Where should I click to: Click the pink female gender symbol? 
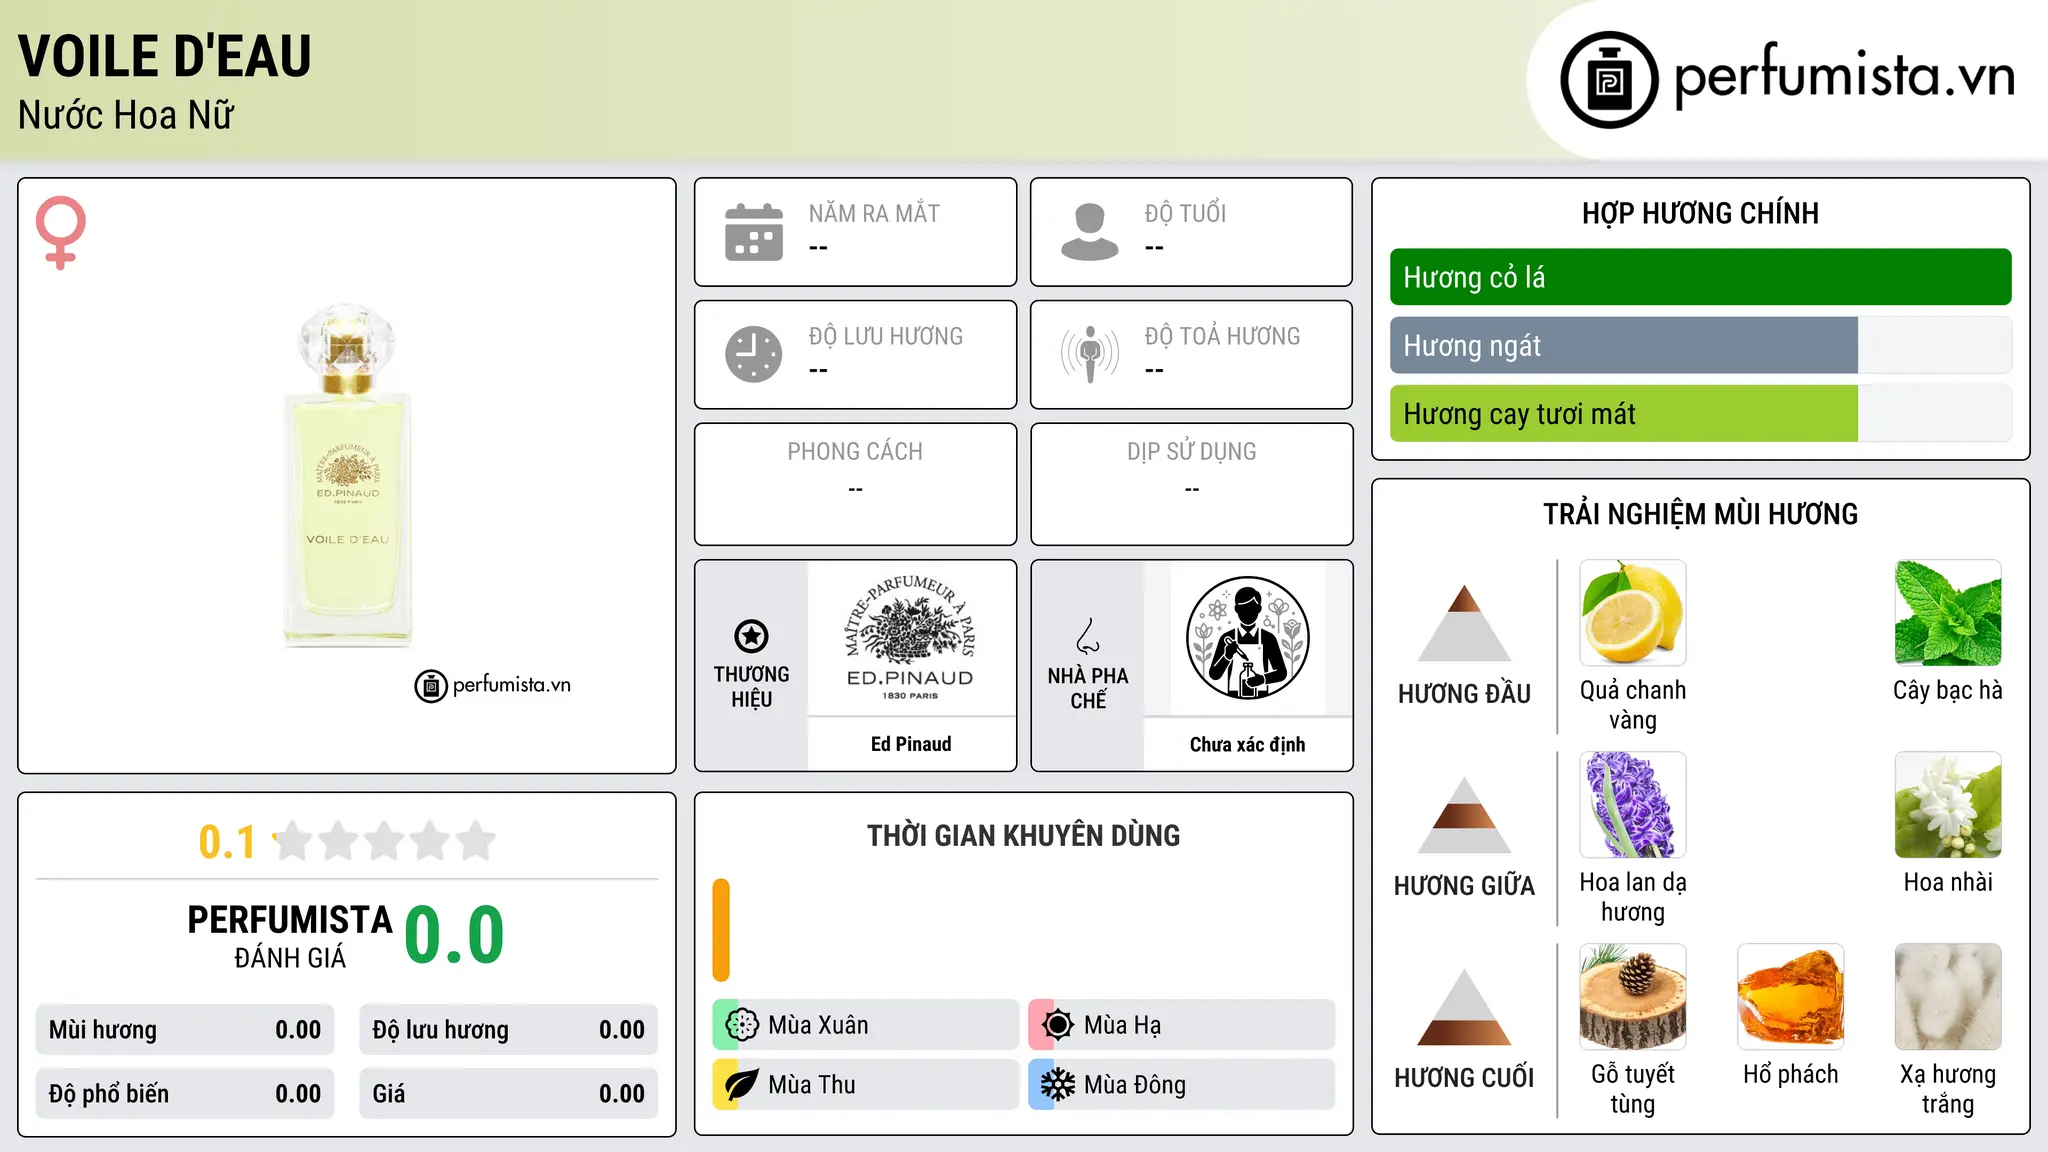tap(61, 233)
